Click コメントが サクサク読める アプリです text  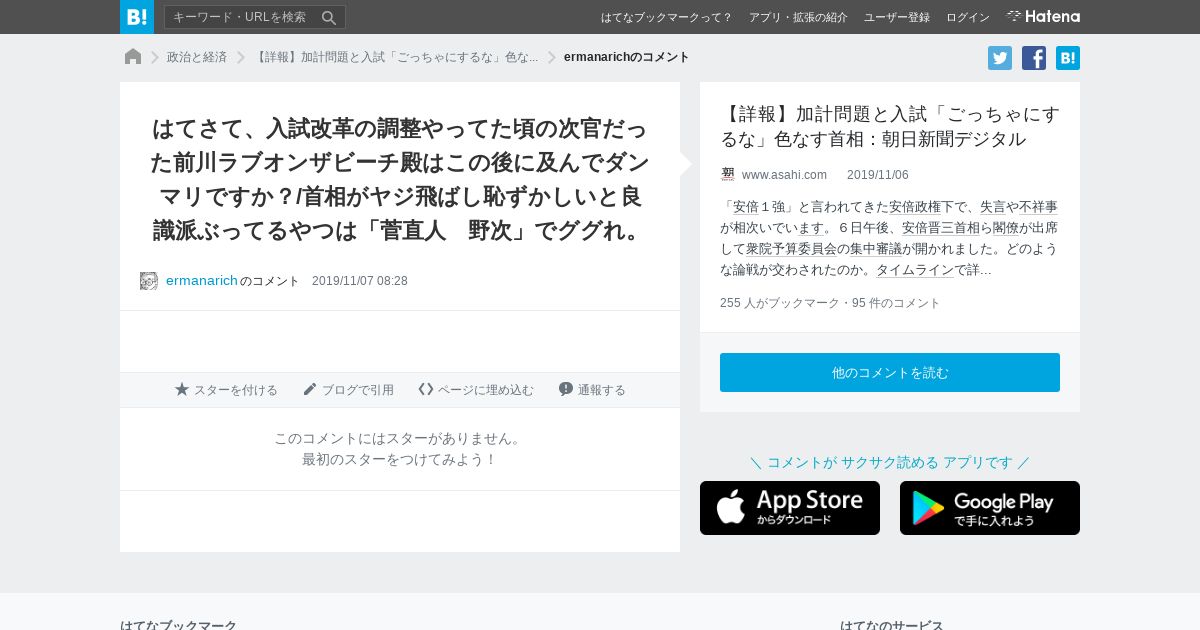(x=890, y=462)
